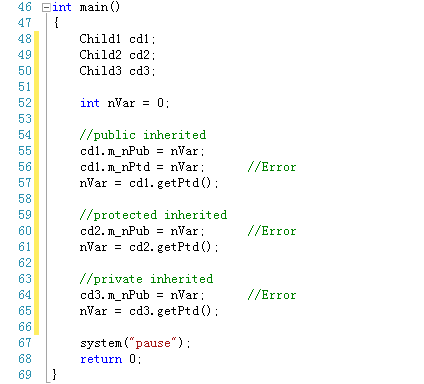424x384 pixels.
Task: Click the 'return 0;' statement
Action: 111,359
